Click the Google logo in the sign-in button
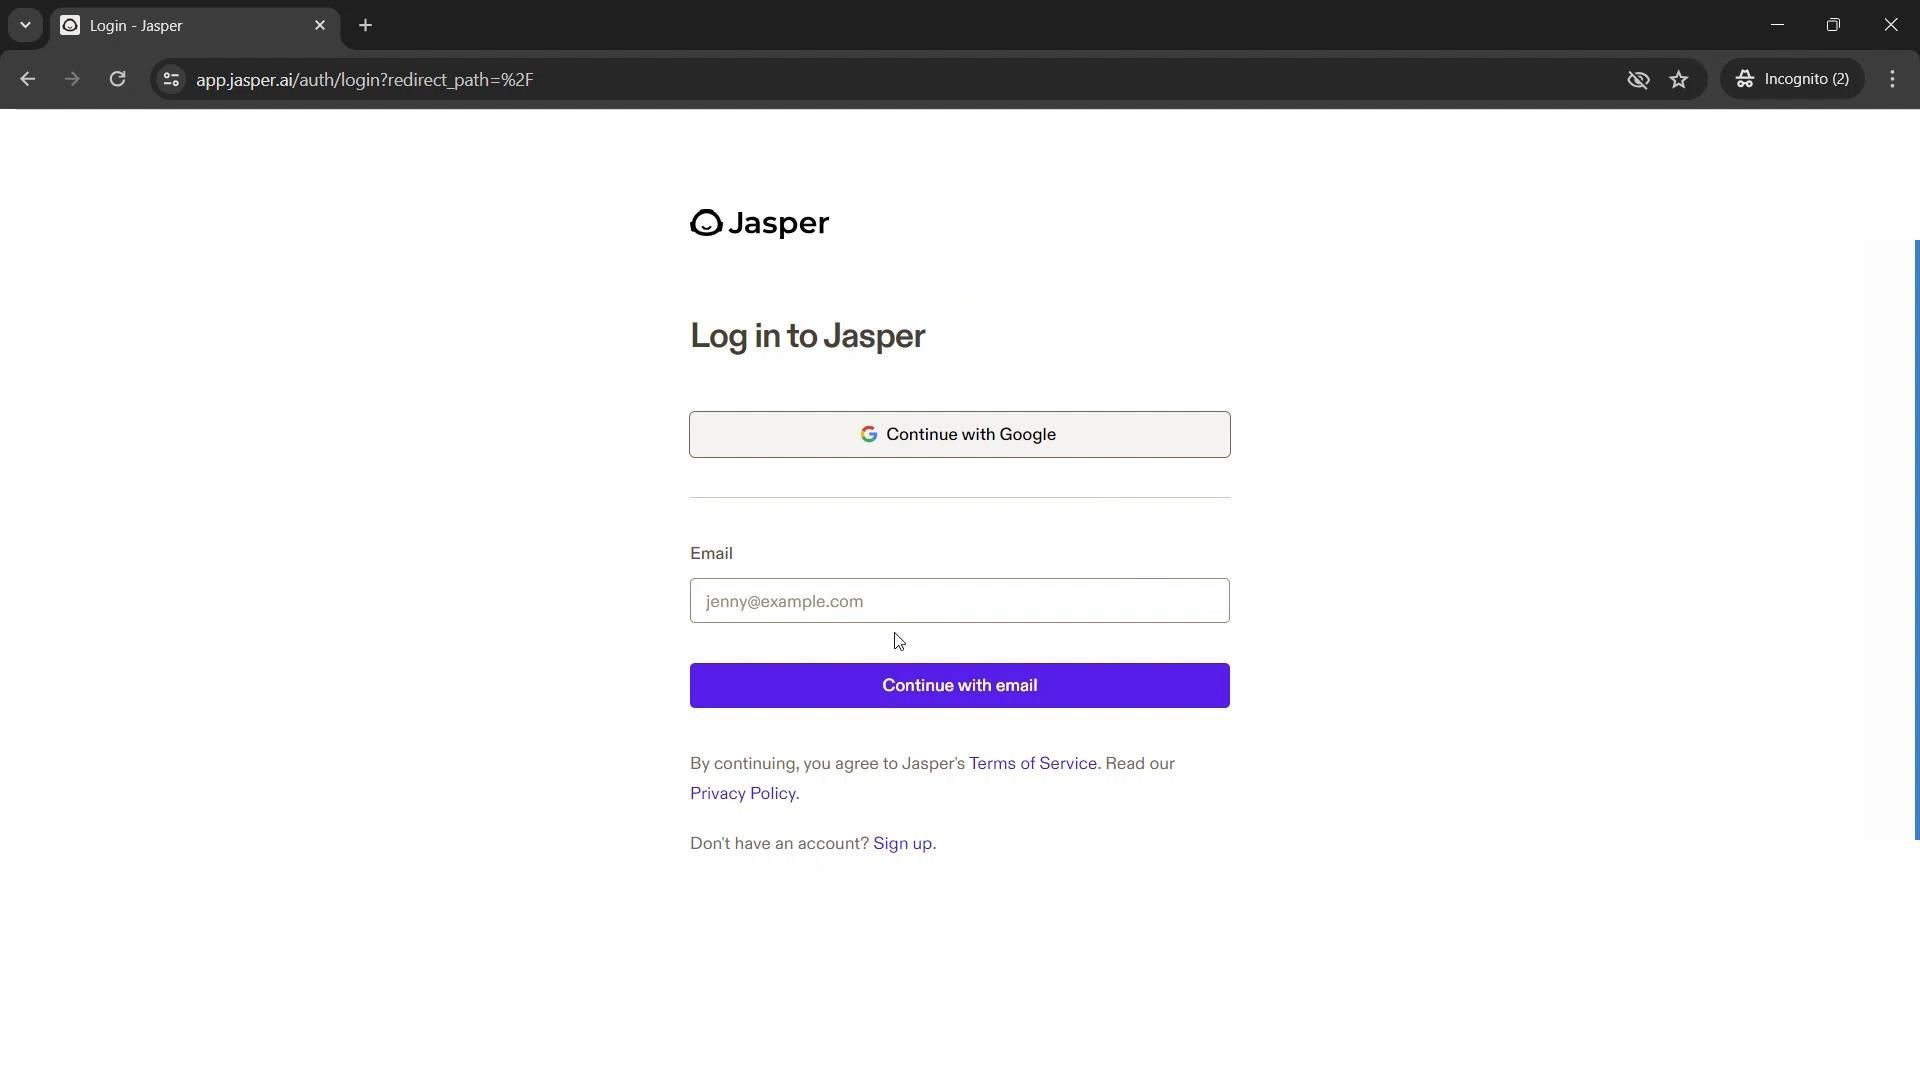Viewport: 1920px width, 1080px height. click(x=868, y=434)
